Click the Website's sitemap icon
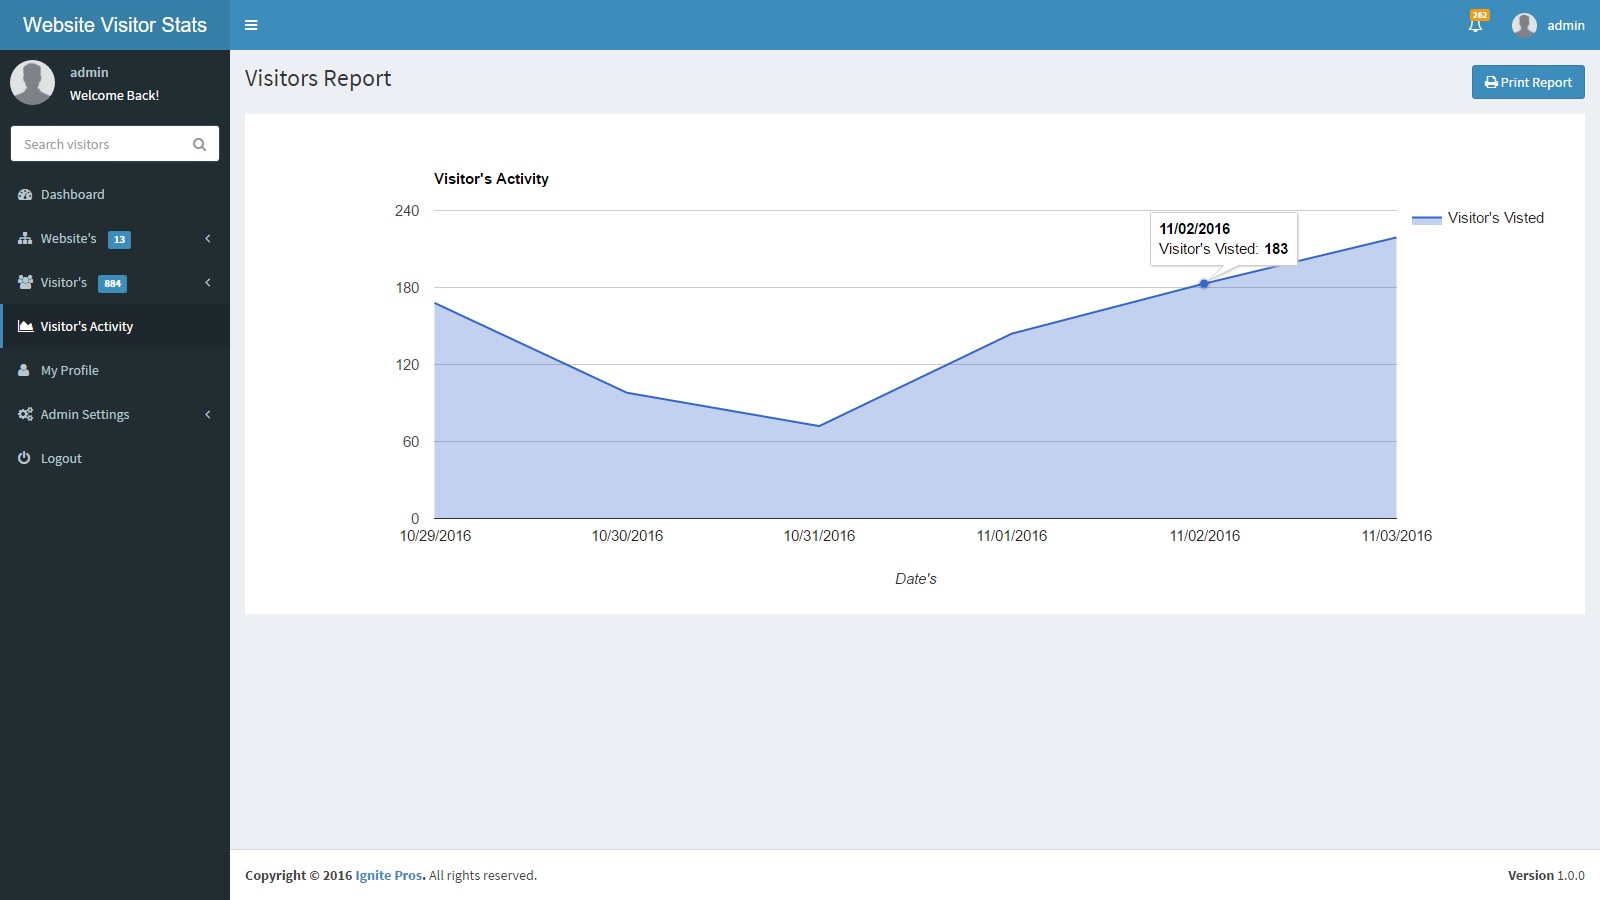This screenshot has height=900, width=1600. [25, 239]
